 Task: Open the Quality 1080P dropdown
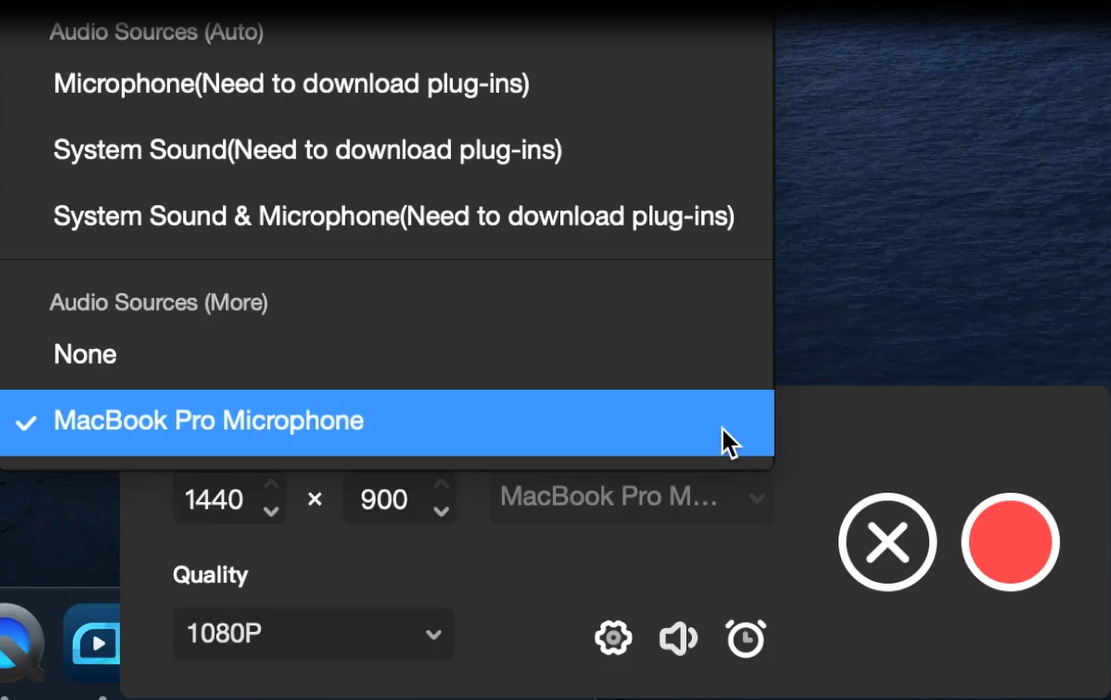tap(312, 633)
